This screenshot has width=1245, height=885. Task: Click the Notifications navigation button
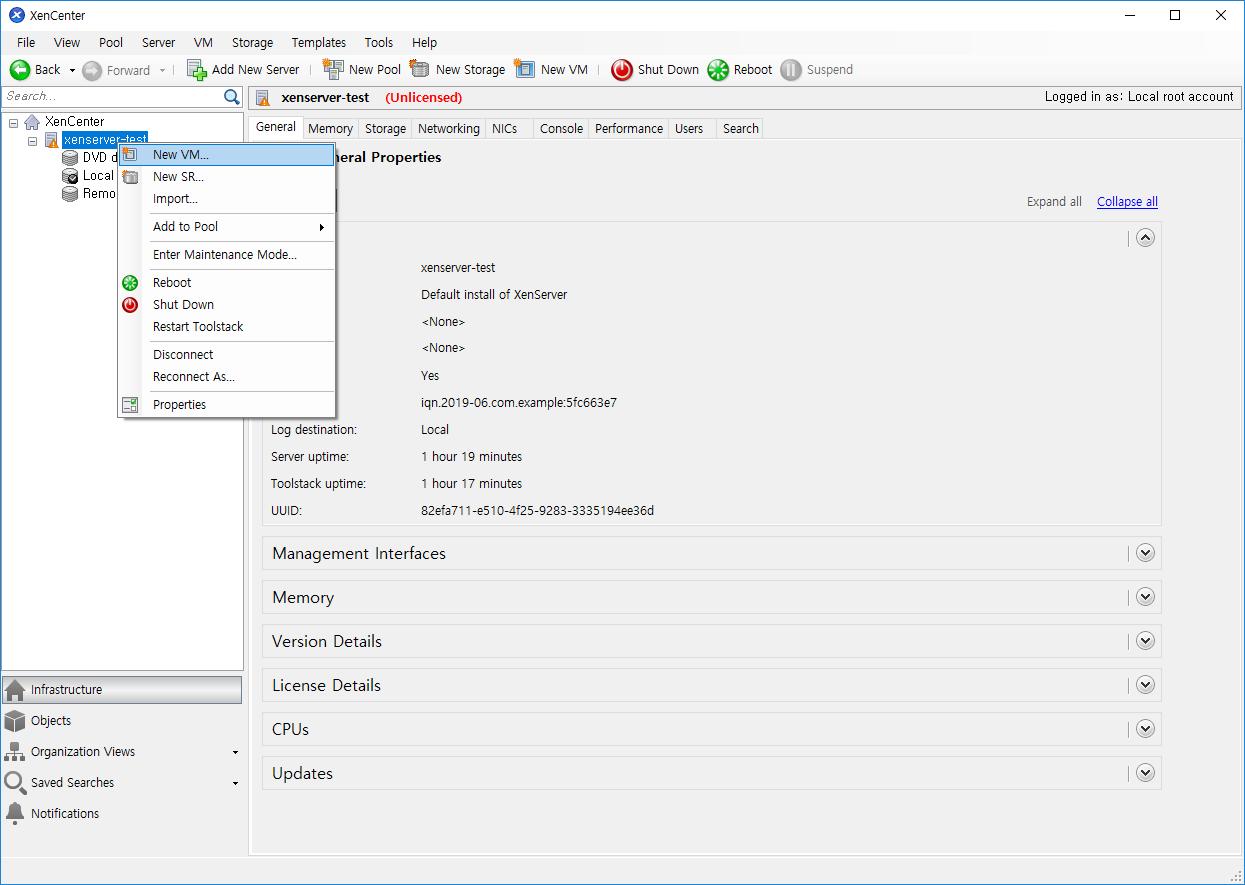pyautogui.click(x=122, y=814)
